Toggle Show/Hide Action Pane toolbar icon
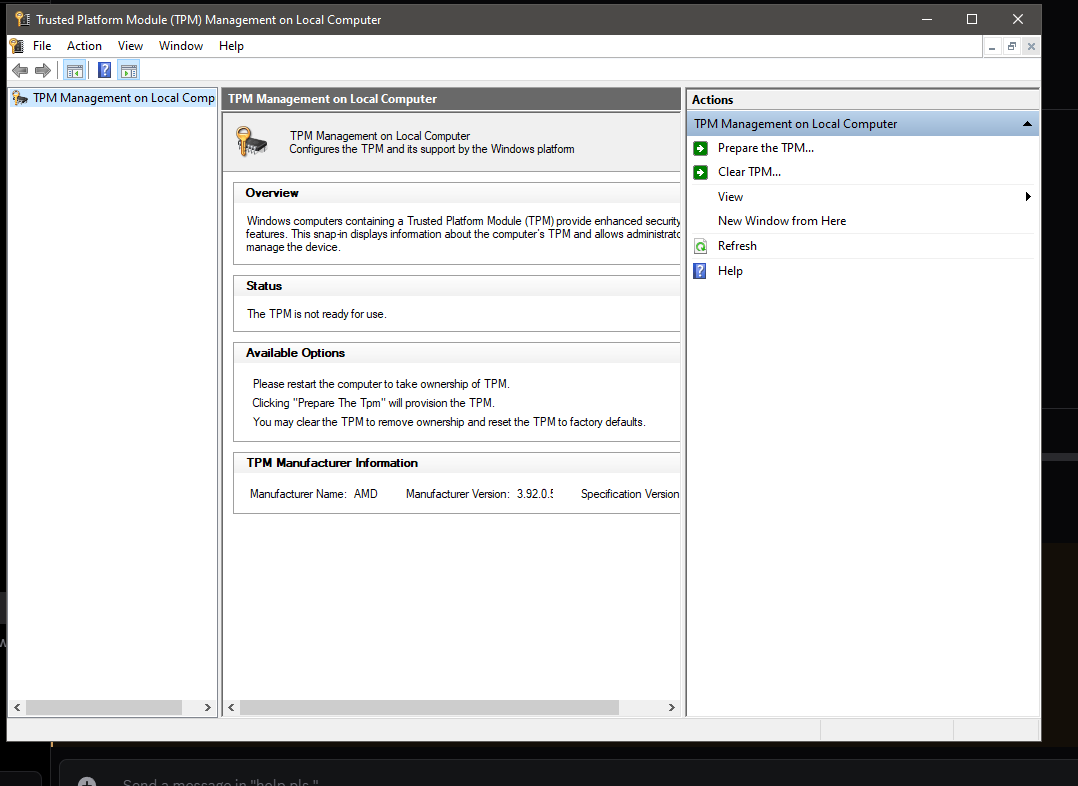1078x786 pixels. (129, 70)
